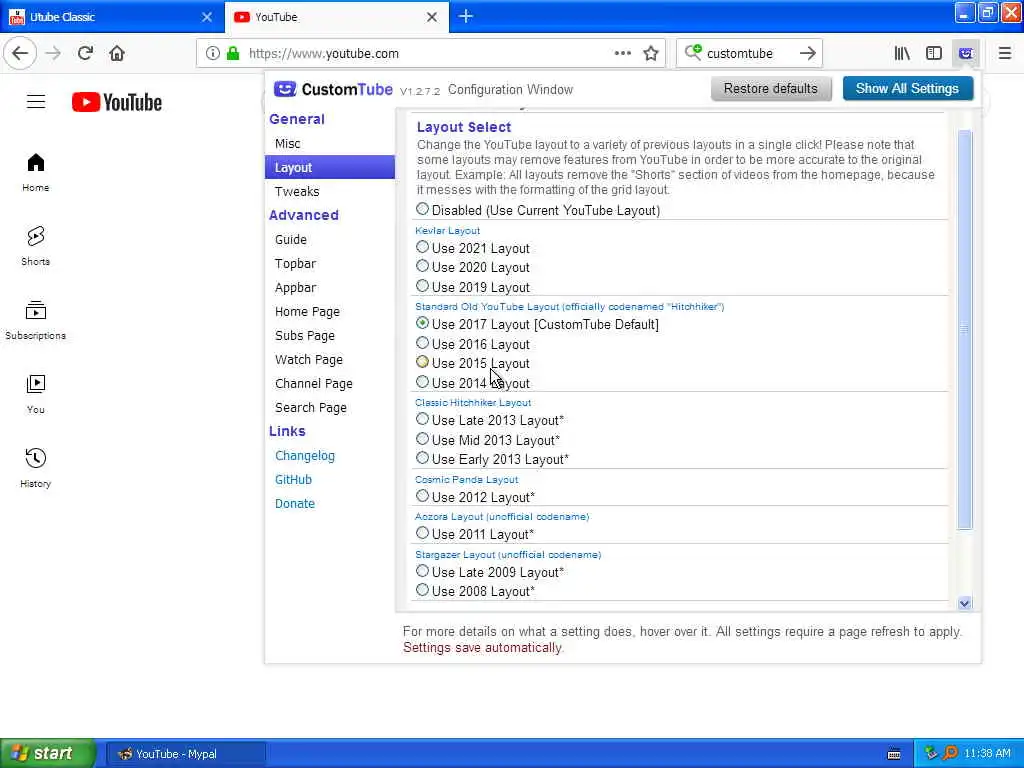Screen dimensions: 1024x768
Task: Select Use Late 2013 Layout option
Action: click(x=423, y=419)
